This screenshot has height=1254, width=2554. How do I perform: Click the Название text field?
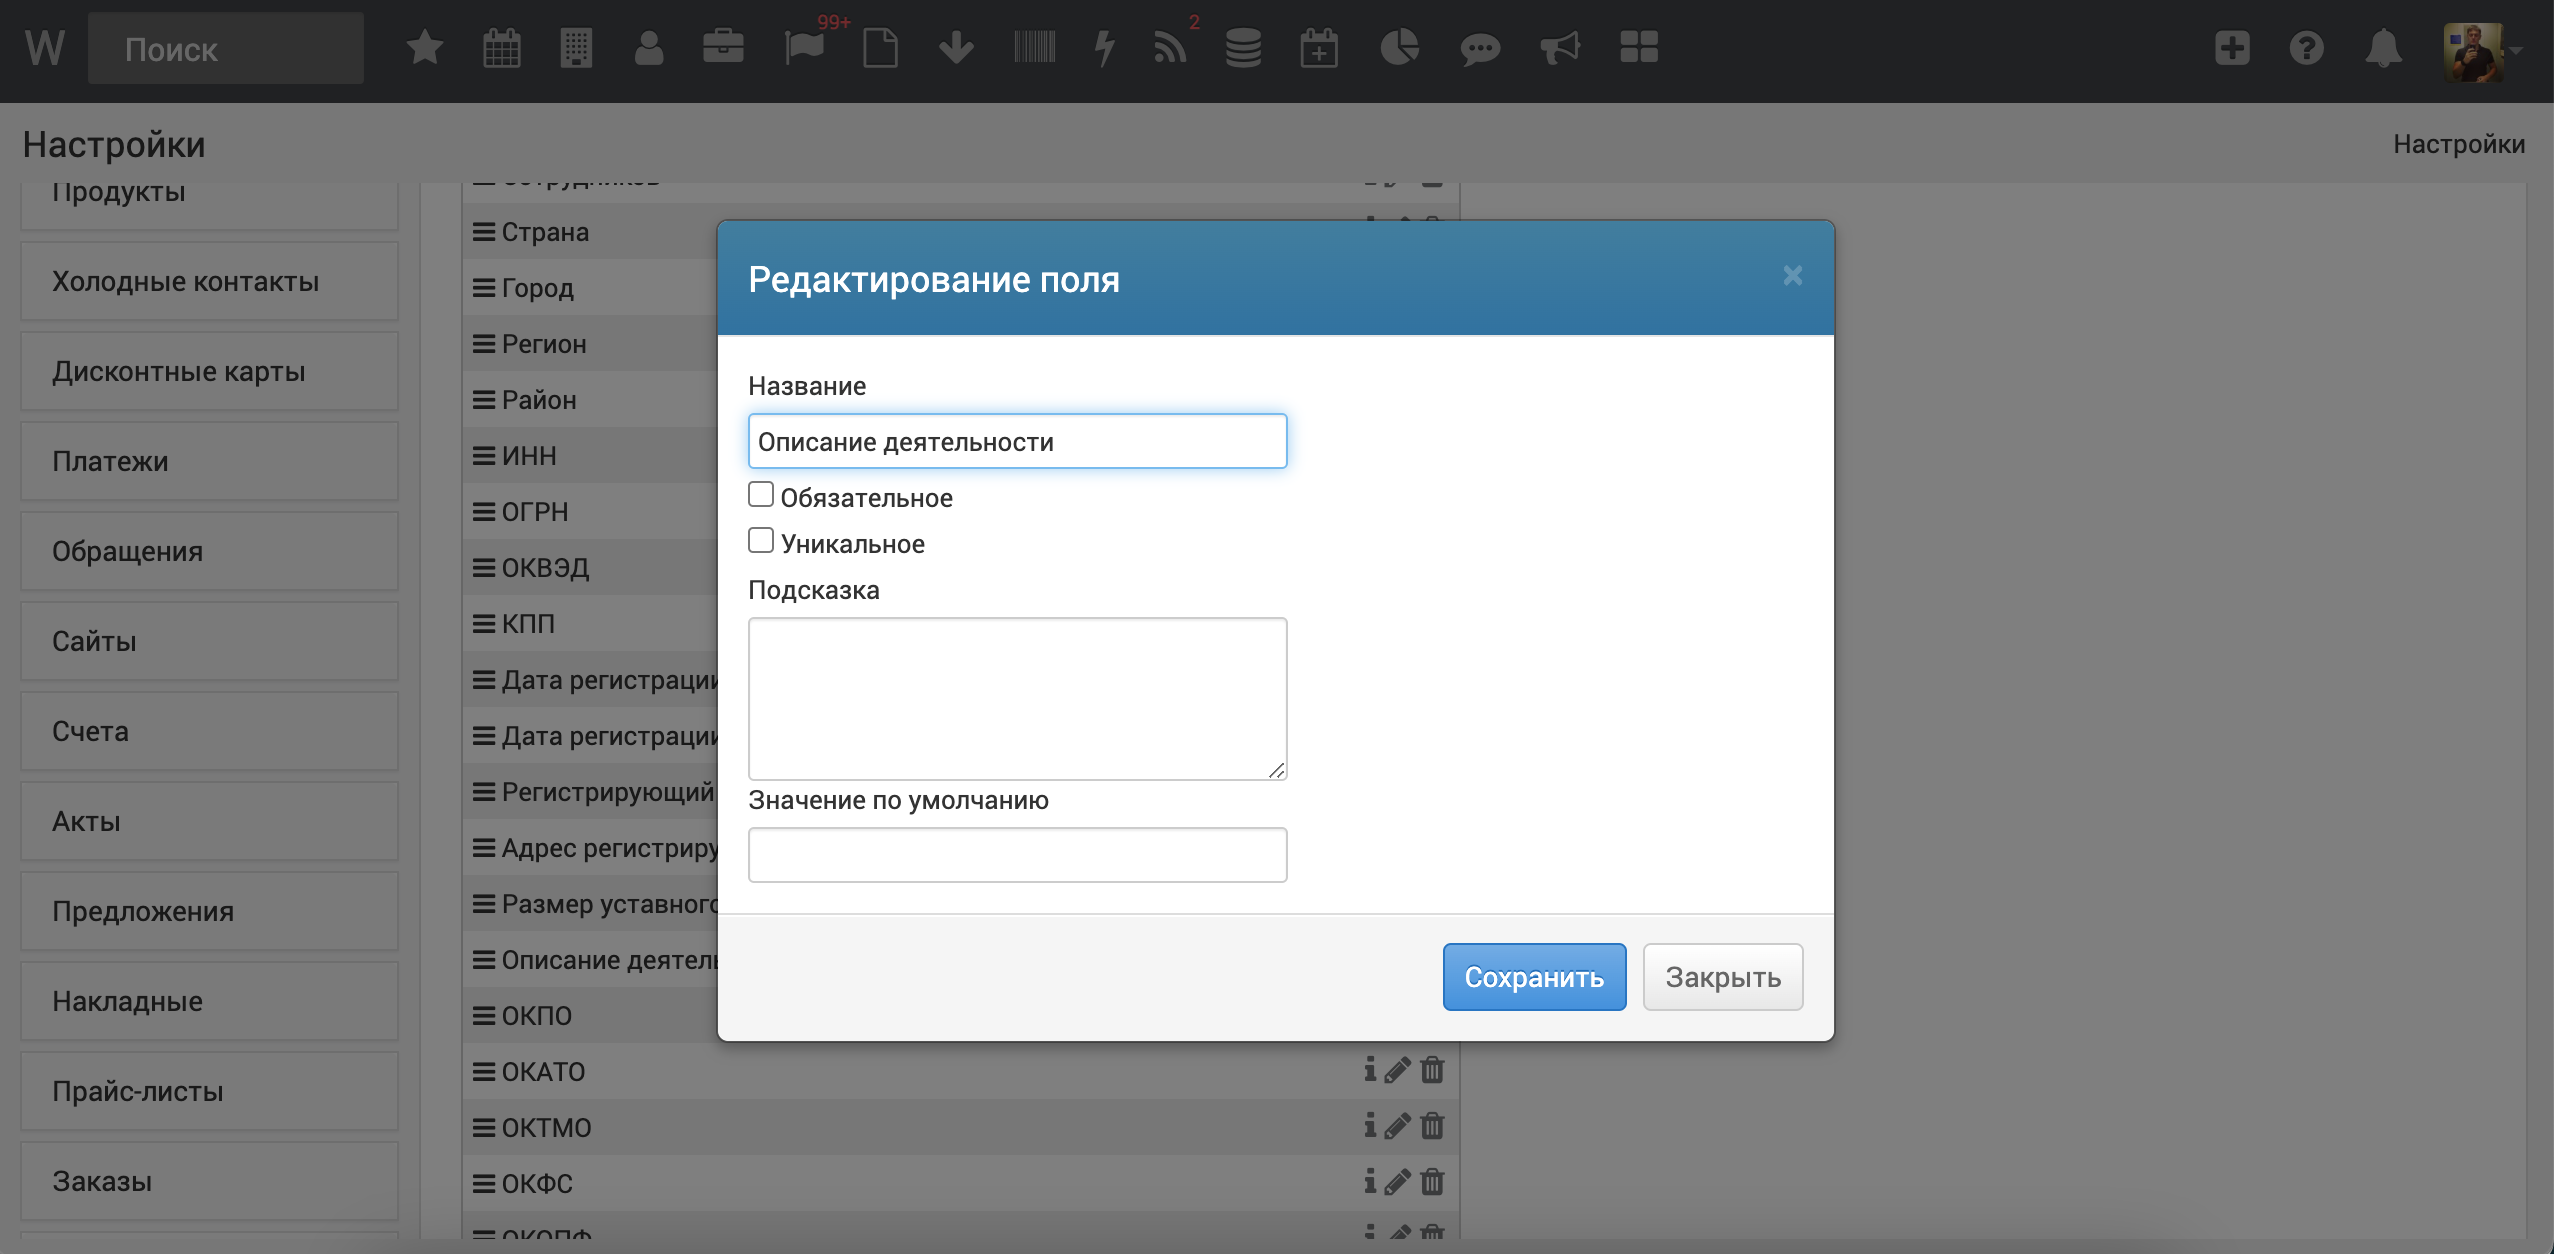pyautogui.click(x=1017, y=442)
